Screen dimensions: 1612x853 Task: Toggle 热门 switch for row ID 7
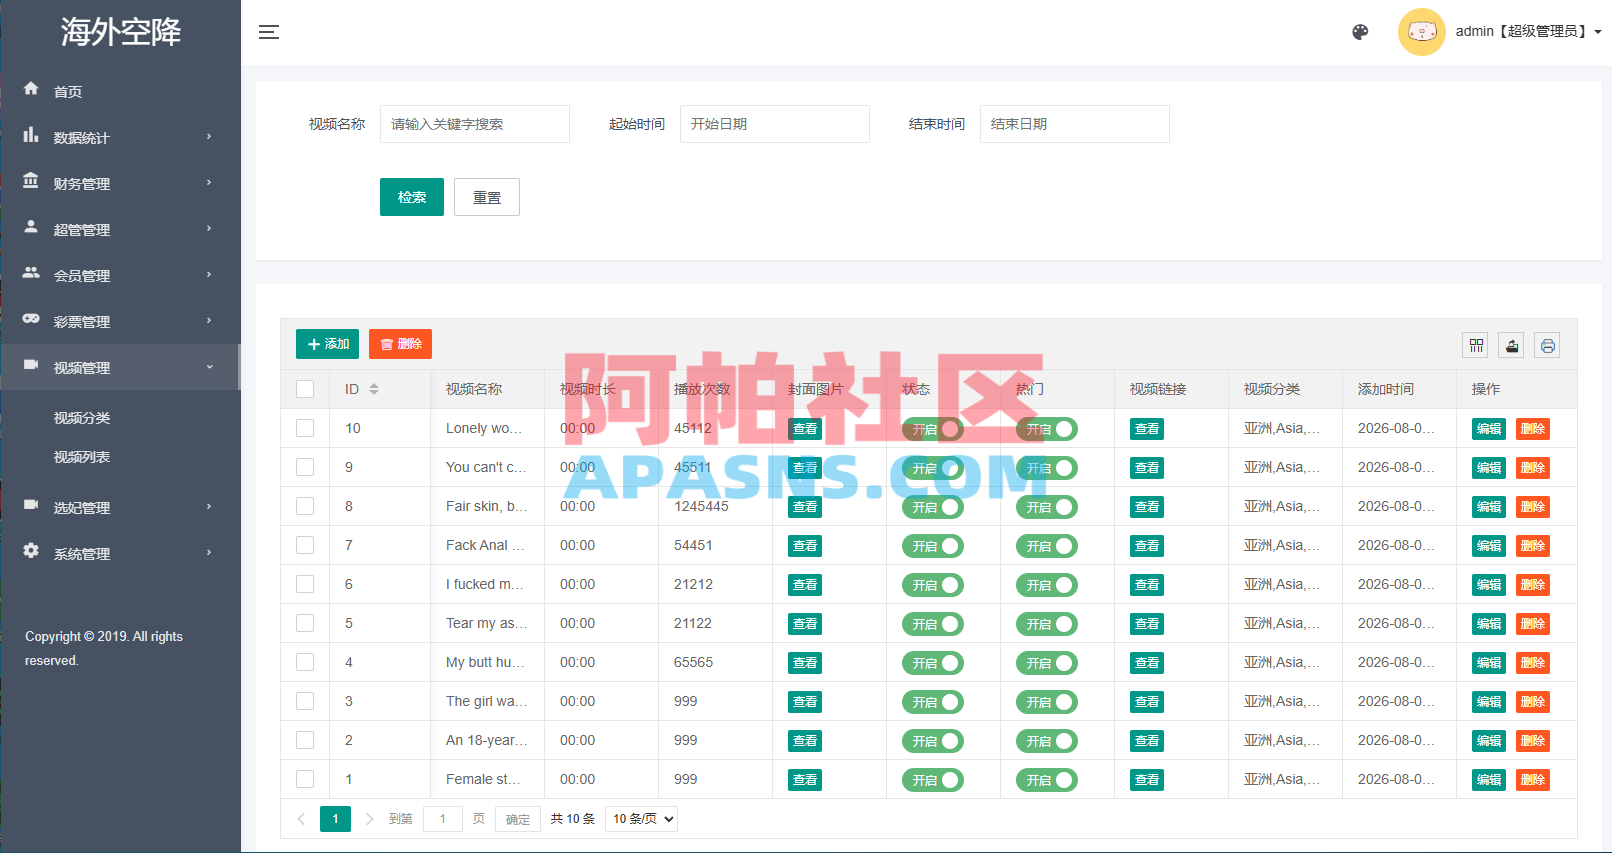click(1047, 546)
